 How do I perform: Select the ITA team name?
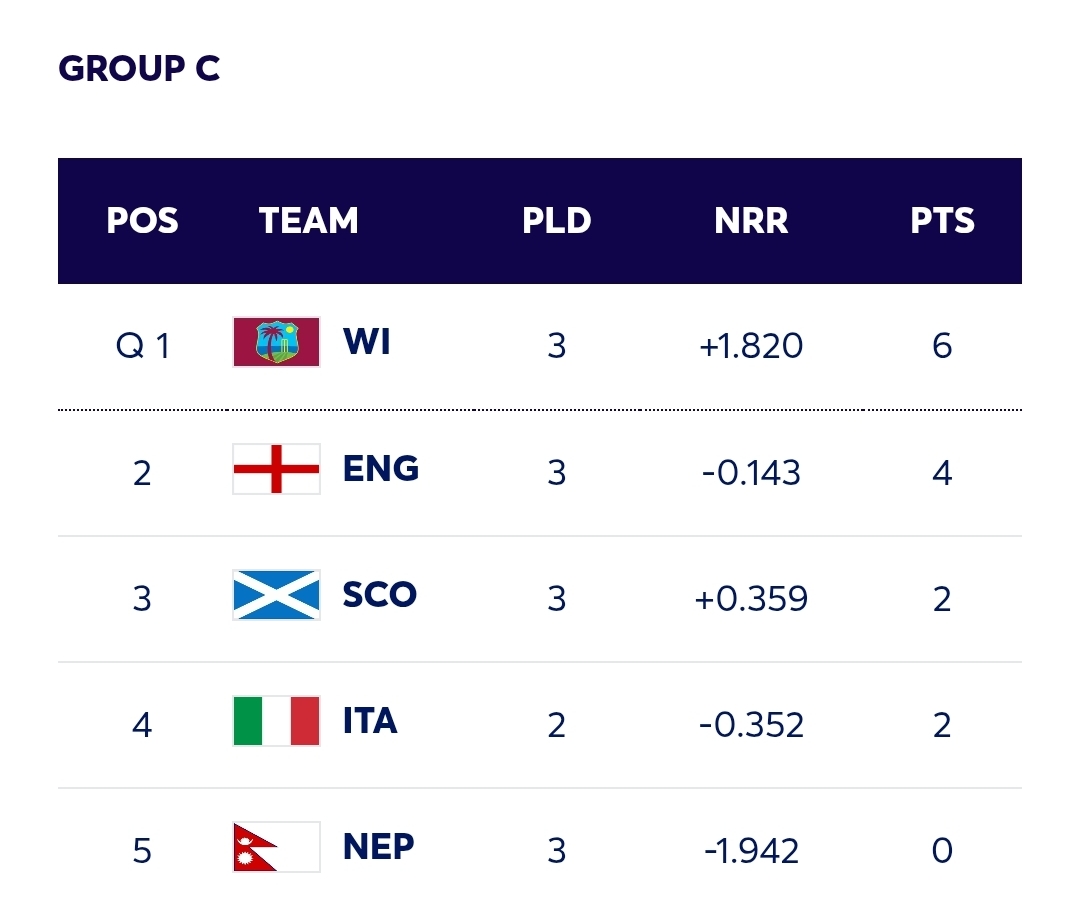point(370,721)
